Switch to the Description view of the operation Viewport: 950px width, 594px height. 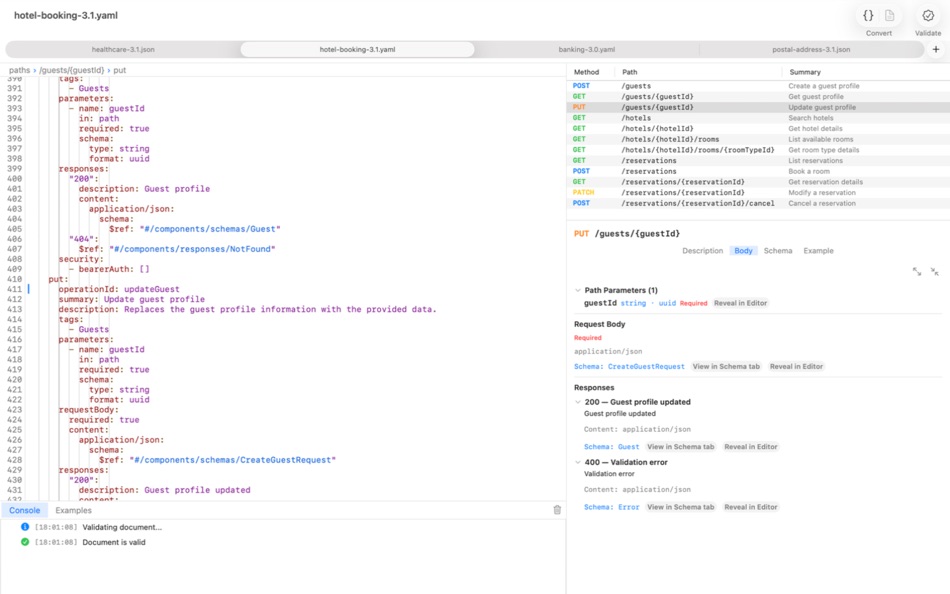[706, 250]
